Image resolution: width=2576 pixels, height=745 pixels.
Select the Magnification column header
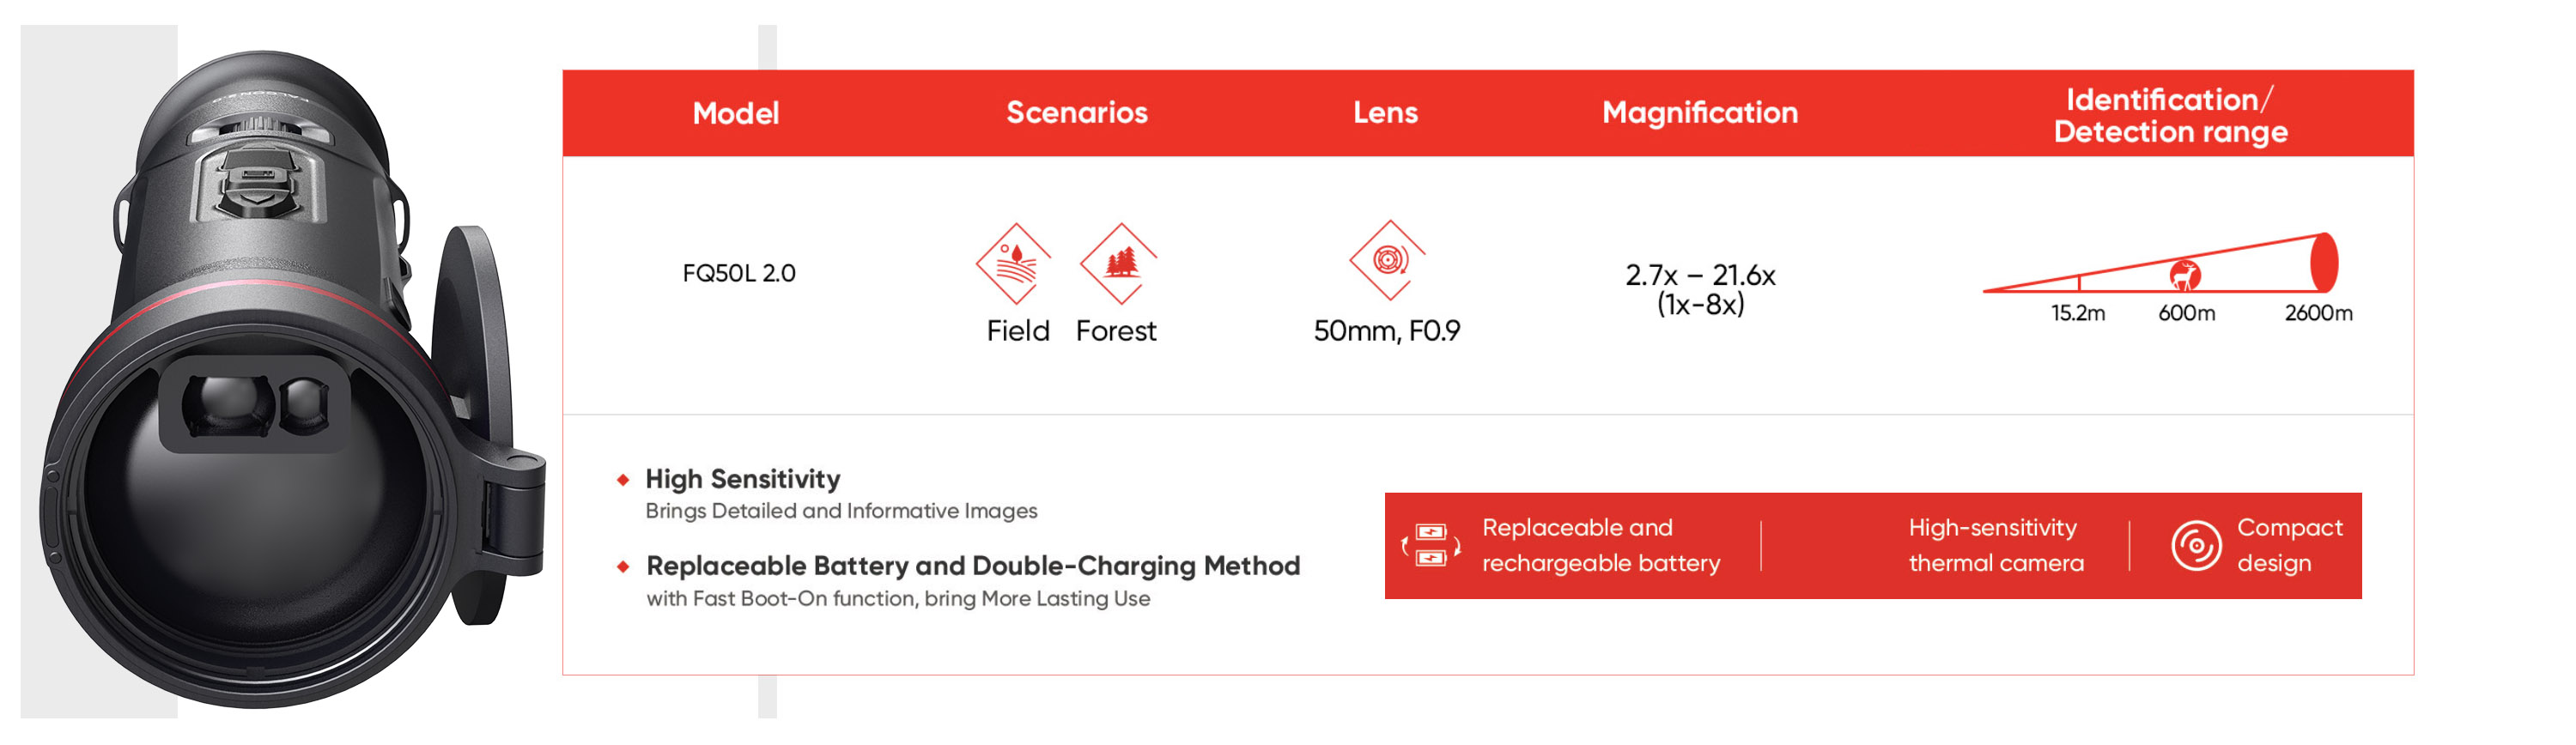tap(1699, 112)
